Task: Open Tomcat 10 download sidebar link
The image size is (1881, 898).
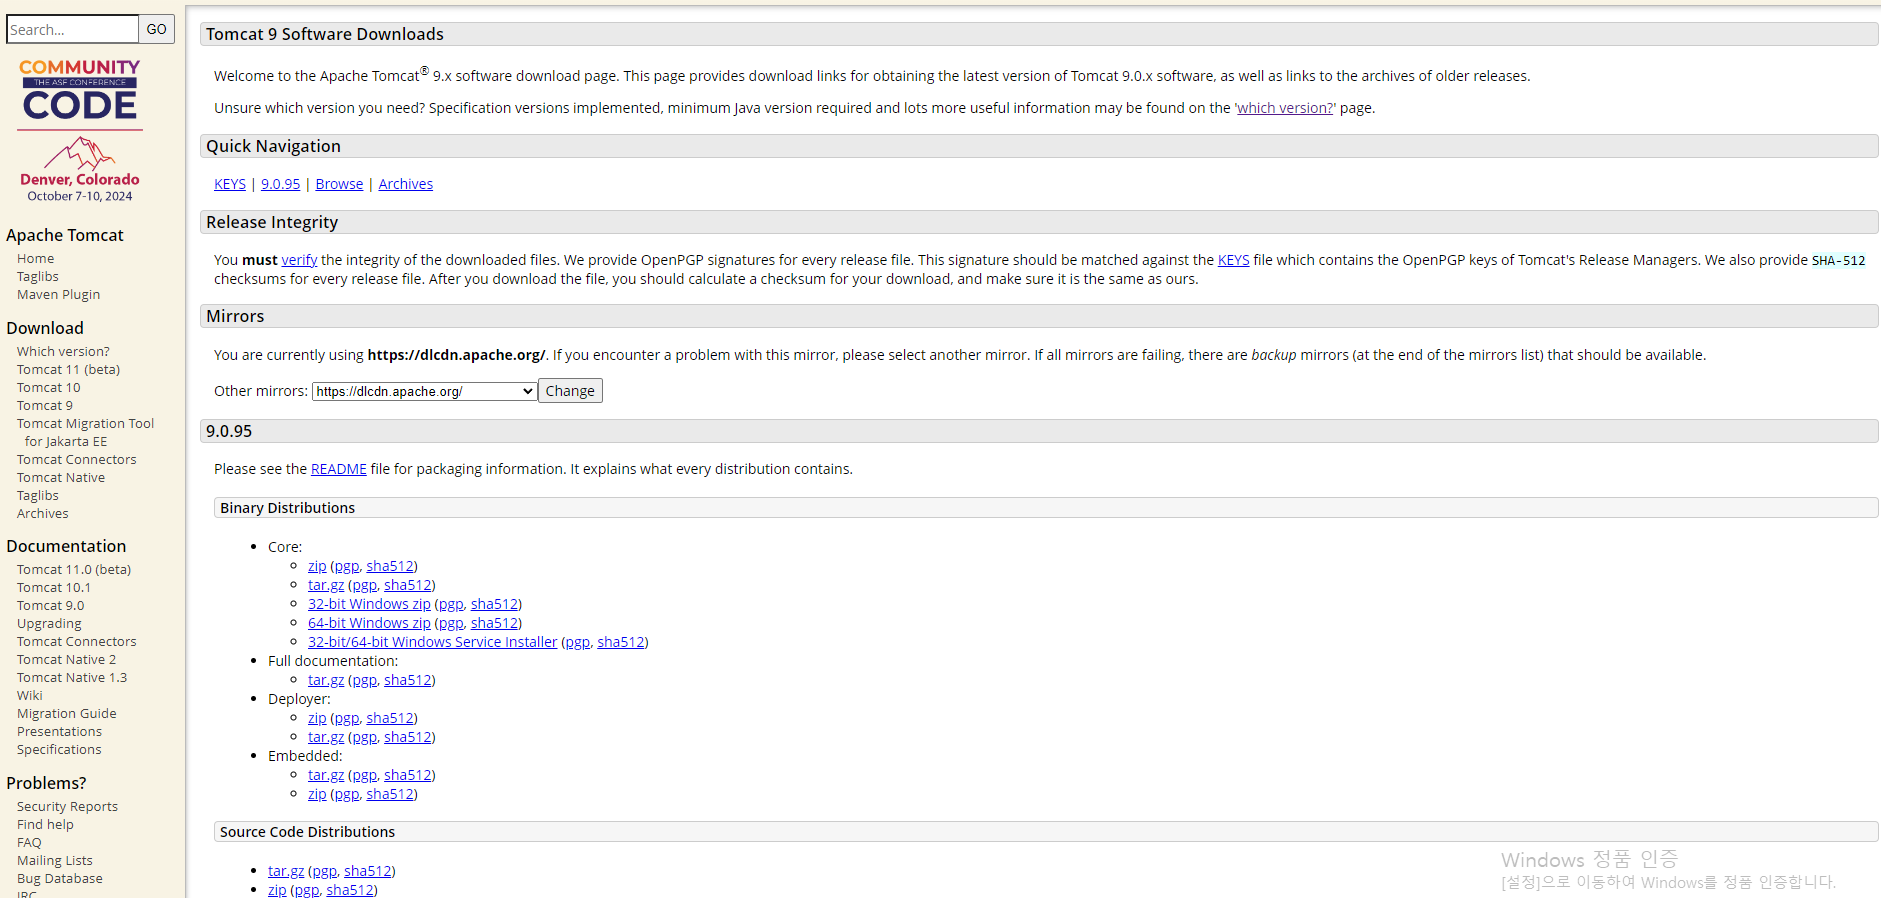Action: point(49,387)
